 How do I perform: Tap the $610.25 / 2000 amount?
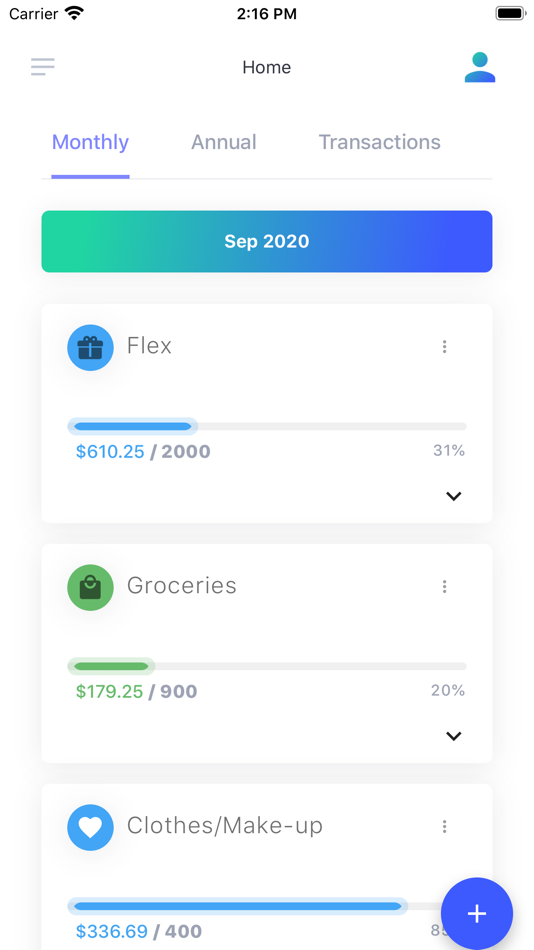(x=143, y=451)
